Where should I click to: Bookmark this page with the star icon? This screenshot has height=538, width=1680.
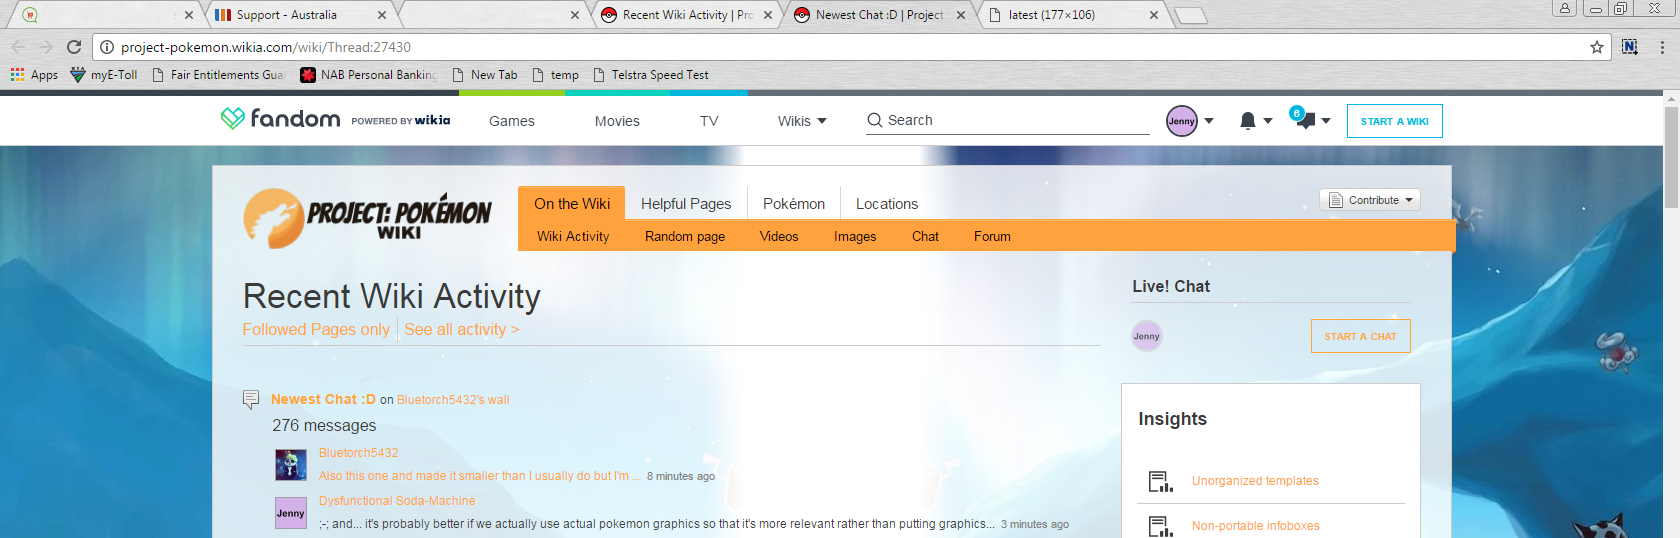point(1596,47)
